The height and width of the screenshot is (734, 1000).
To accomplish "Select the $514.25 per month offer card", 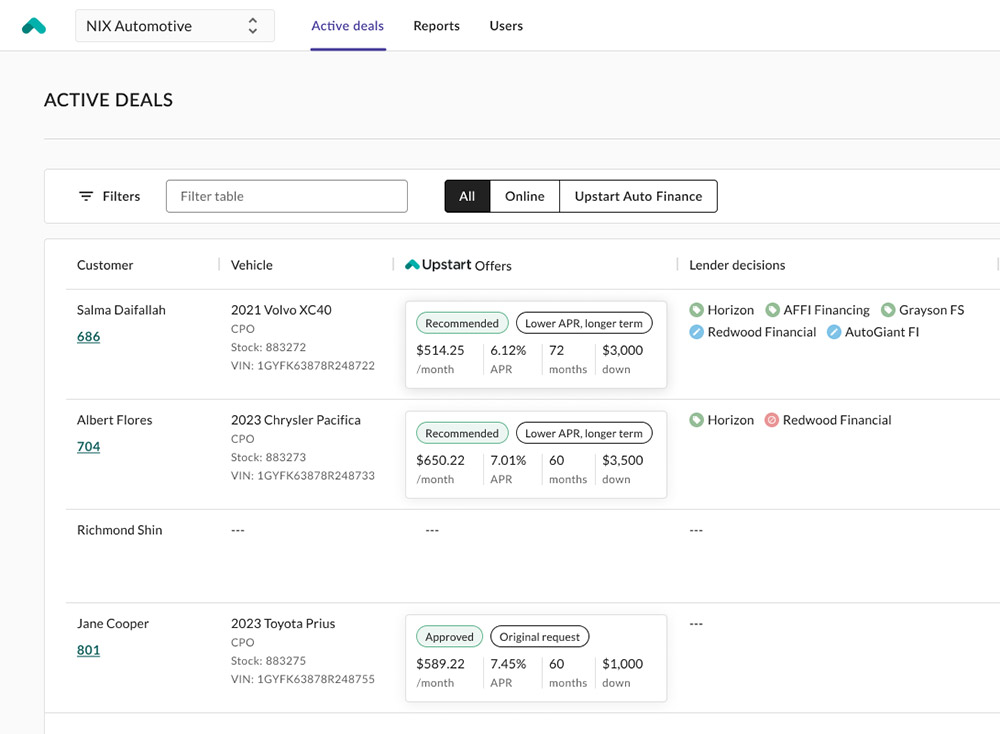I will click(536, 344).
